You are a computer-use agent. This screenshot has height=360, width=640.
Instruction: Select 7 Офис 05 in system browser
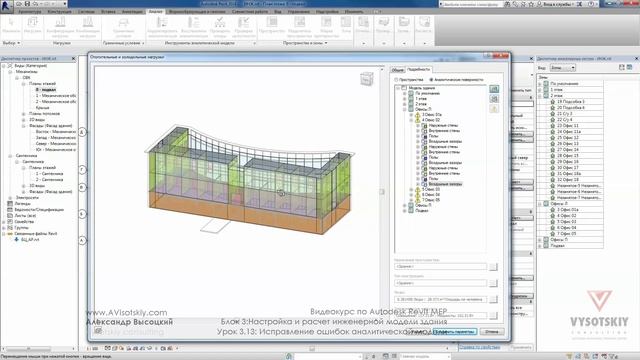pos(567,234)
